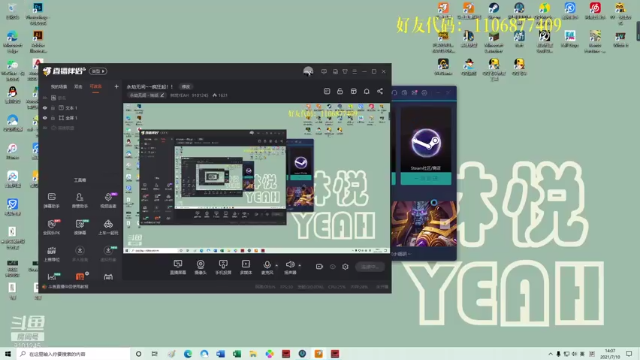
Task: Open Word from the taskbar
Action: [220, 354]
